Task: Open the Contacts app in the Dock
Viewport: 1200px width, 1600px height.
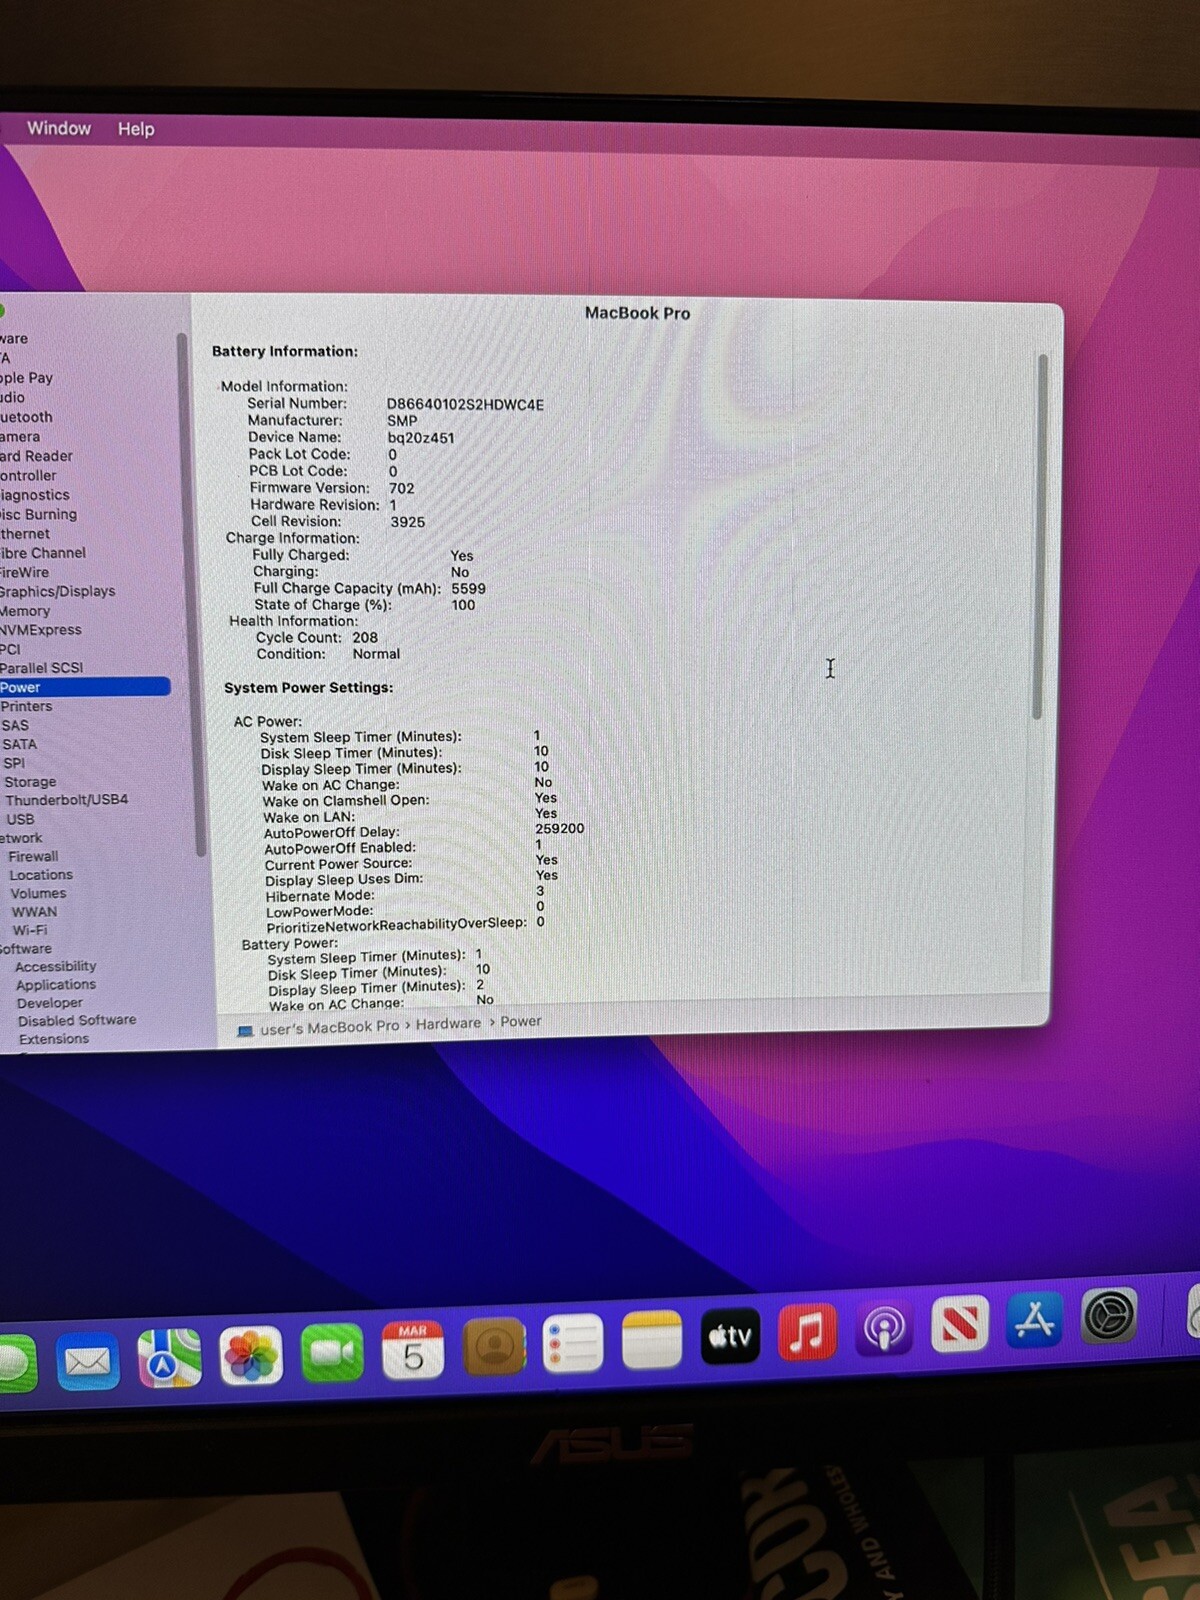Action: (x=493, y=1346)
